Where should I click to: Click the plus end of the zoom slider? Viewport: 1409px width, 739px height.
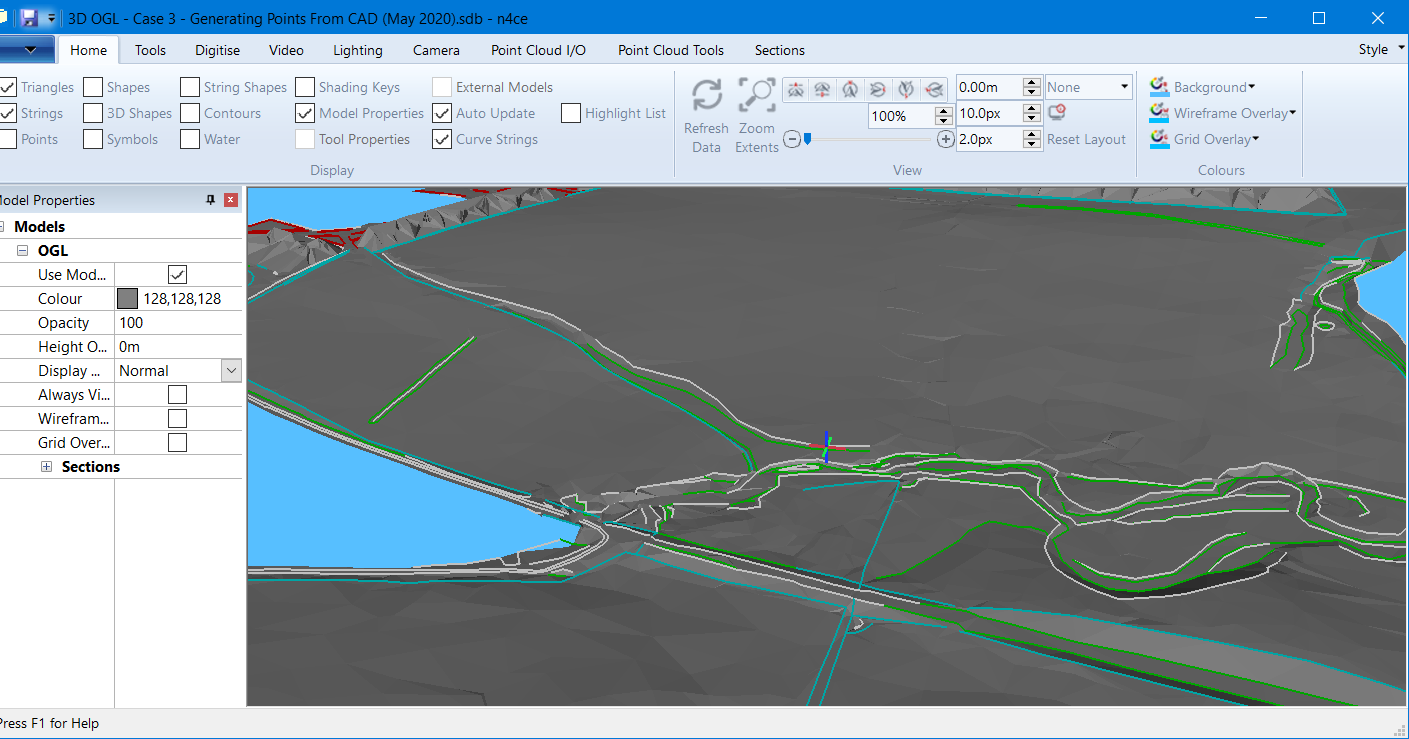[x=944, y=139]
